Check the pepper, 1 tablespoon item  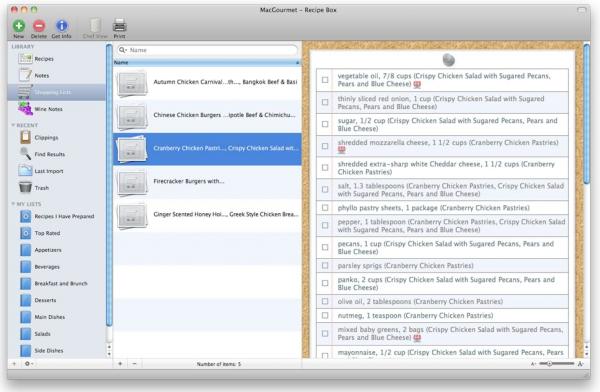325,225
